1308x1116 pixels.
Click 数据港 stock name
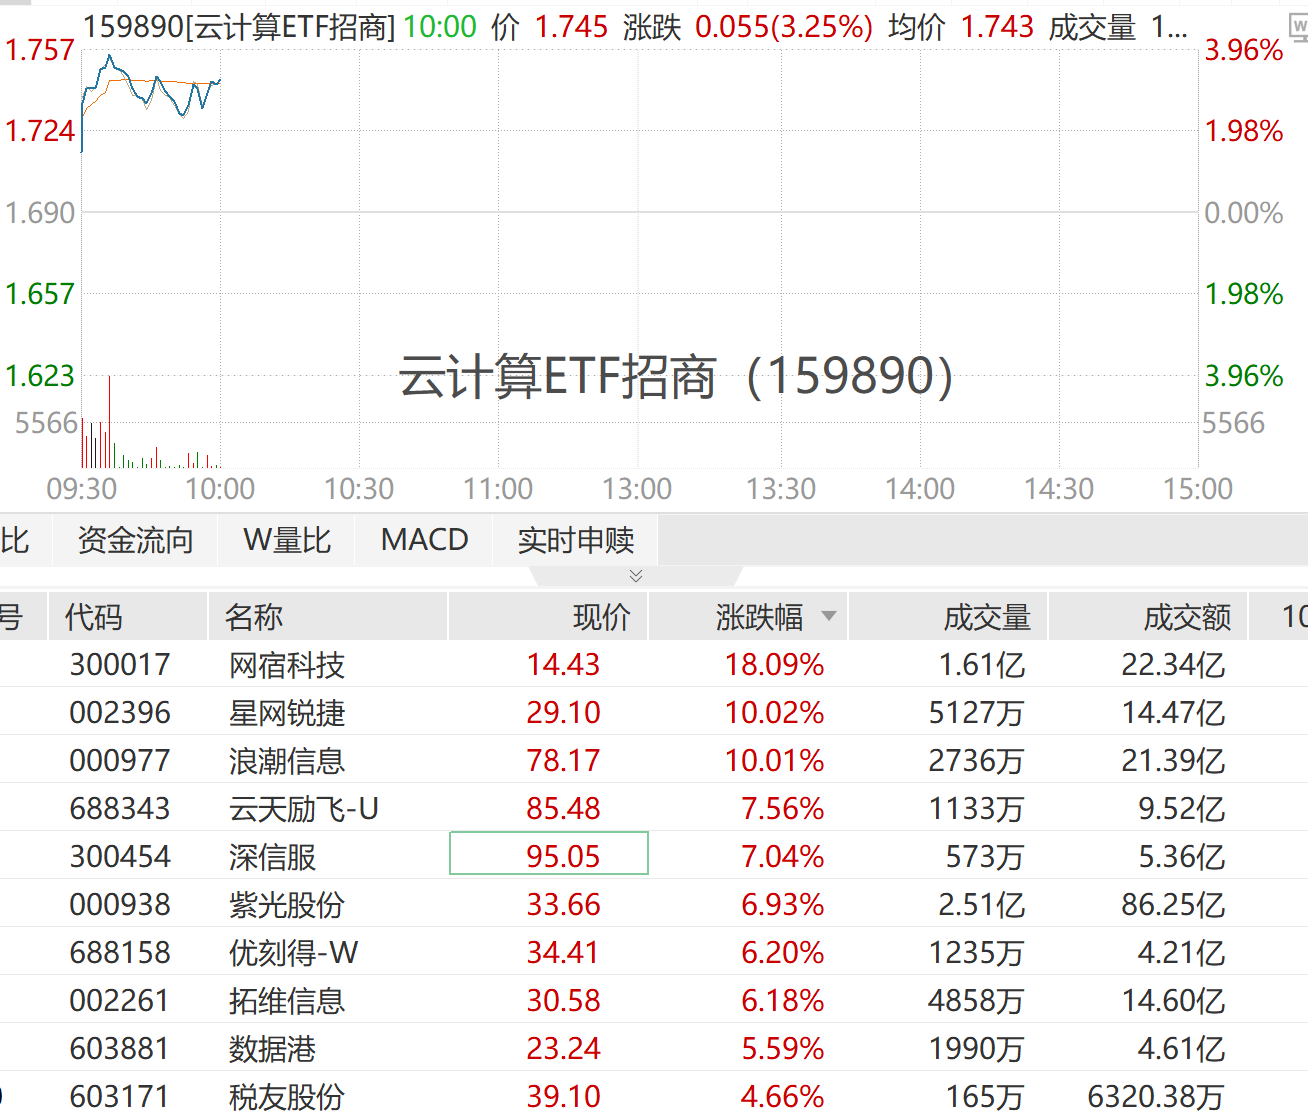tap(272, 1049)
